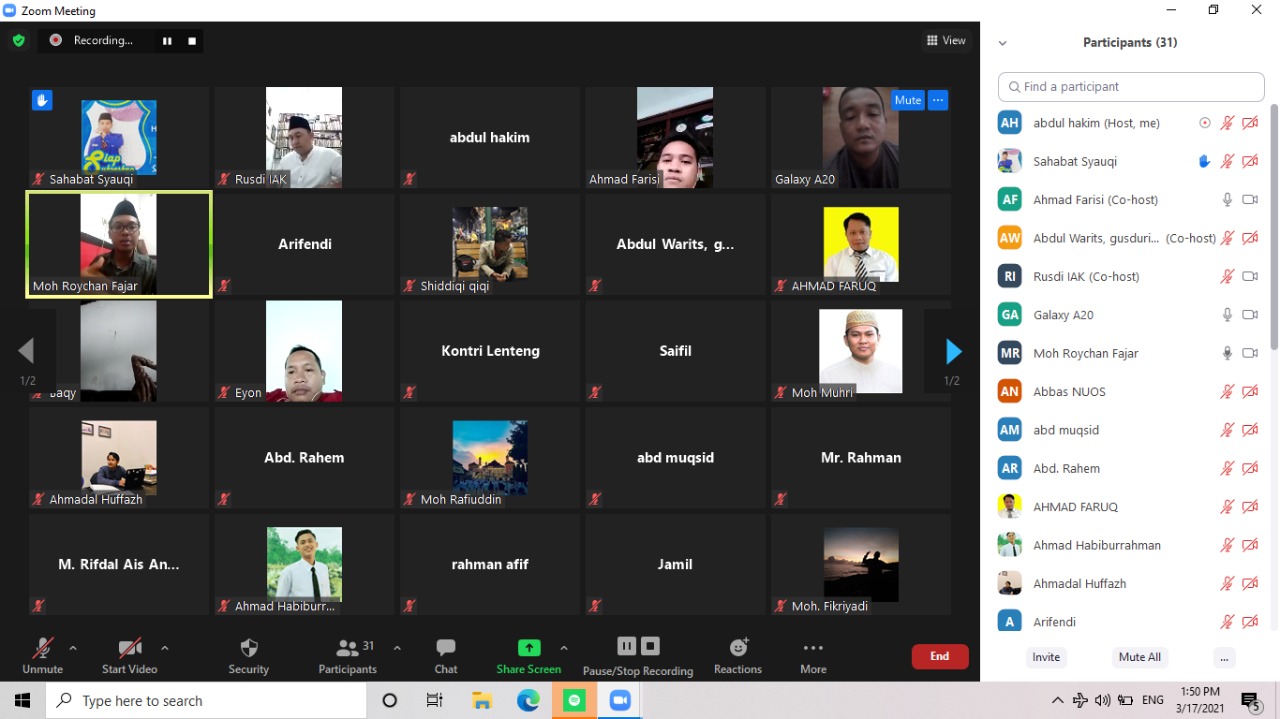The height and width of the screenshot is (719, 1280).
Task: Open the More options ellipsis in toolbar
Action: [813, 655]
